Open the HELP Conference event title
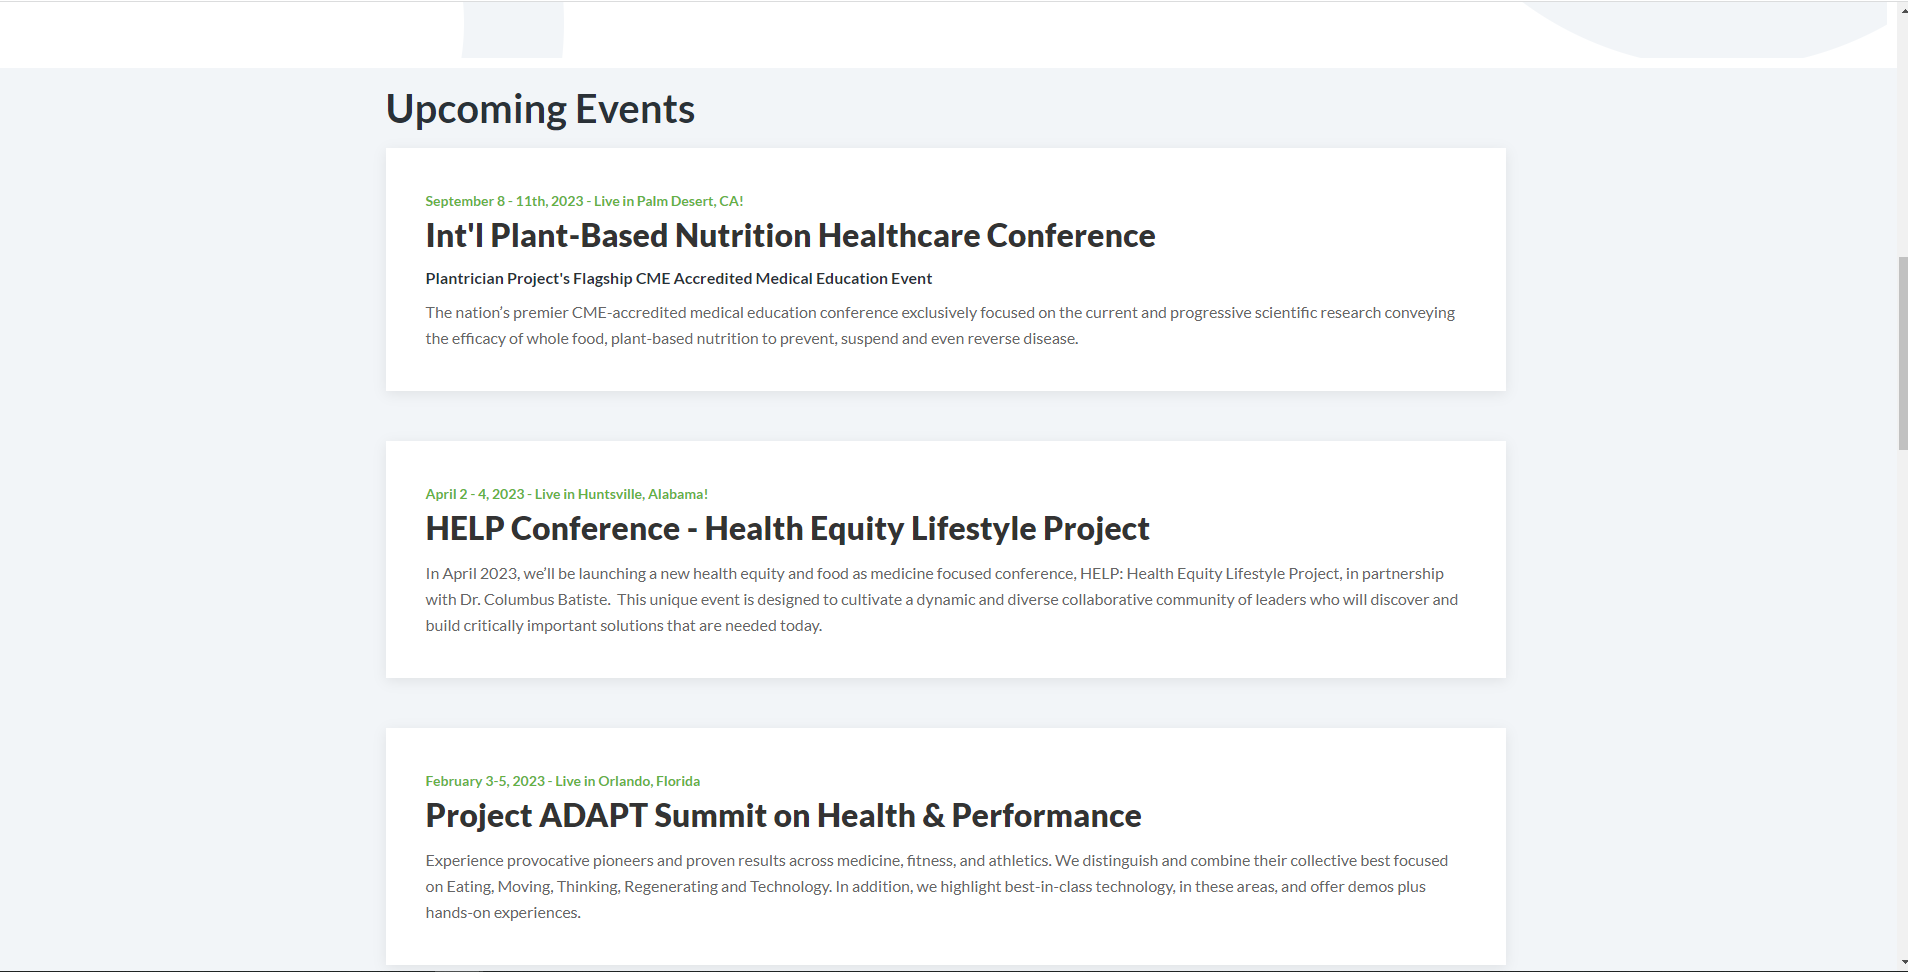Screen dimensions: 1908x972 pos(787,529)
